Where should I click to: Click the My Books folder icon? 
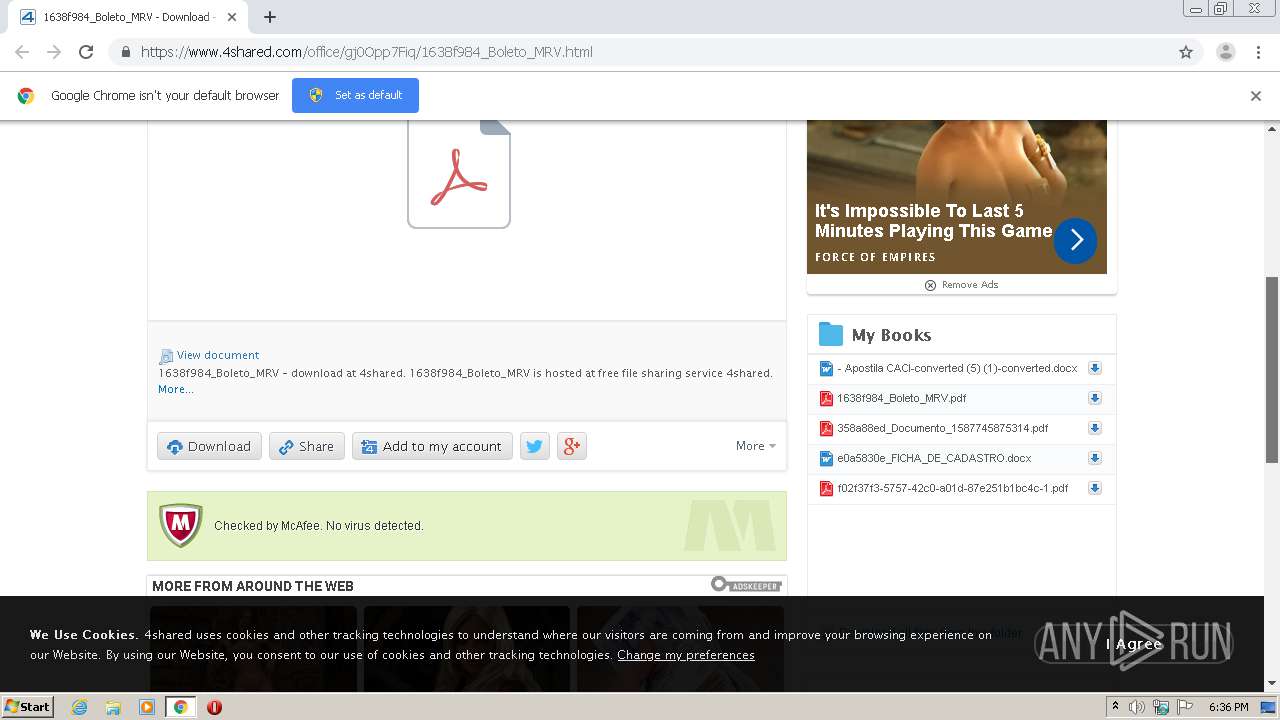(831, 334)
